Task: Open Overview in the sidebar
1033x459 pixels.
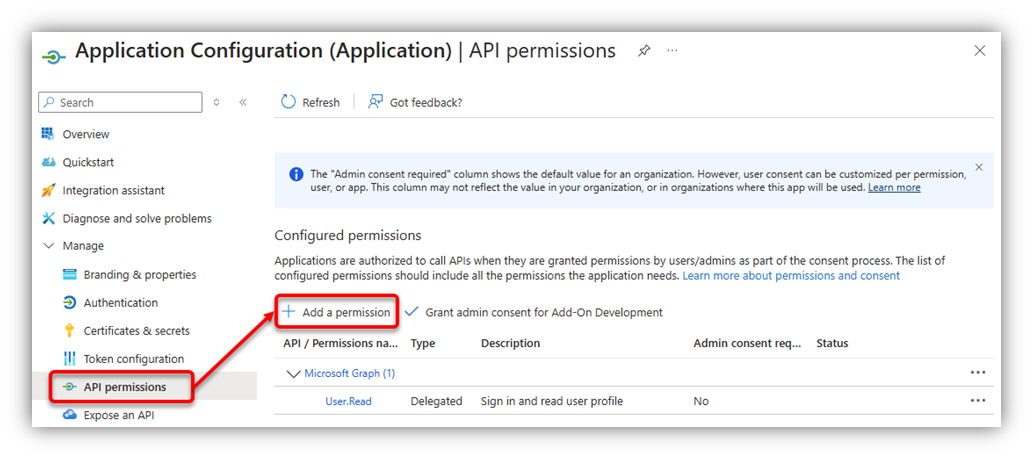Action: 86,134
